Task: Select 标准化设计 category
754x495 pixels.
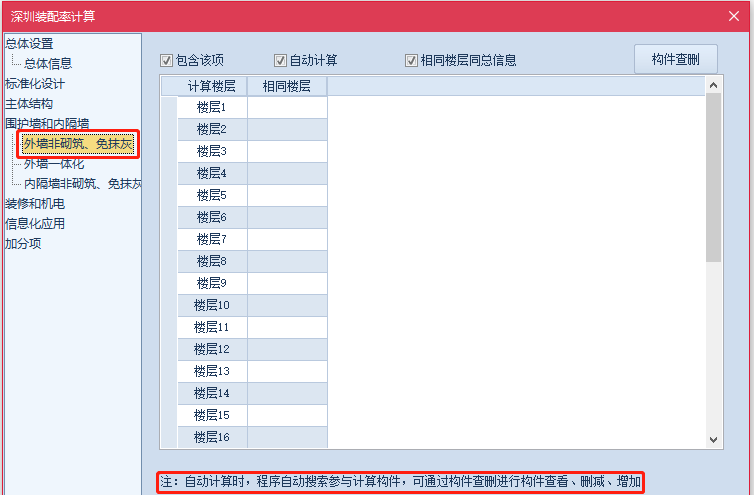Action: [35, 83]
